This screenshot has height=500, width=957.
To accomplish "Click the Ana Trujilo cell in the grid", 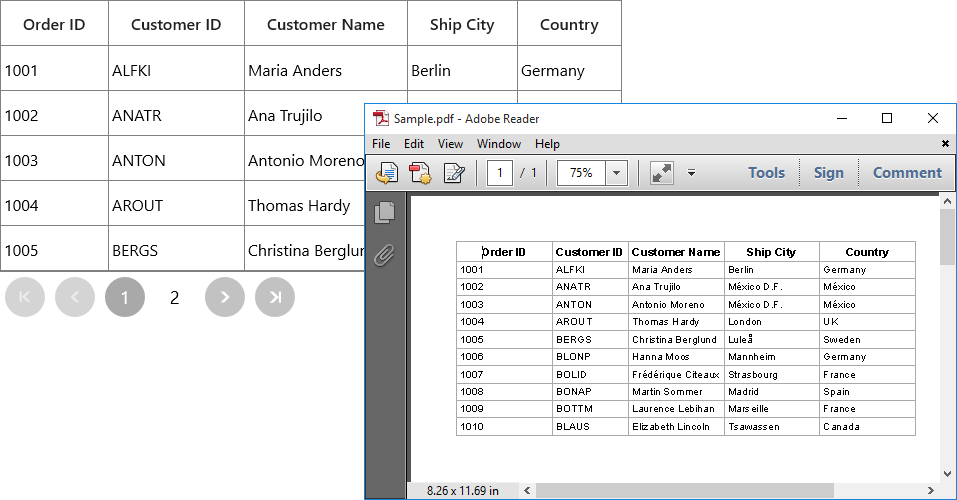I will (305, 114).
